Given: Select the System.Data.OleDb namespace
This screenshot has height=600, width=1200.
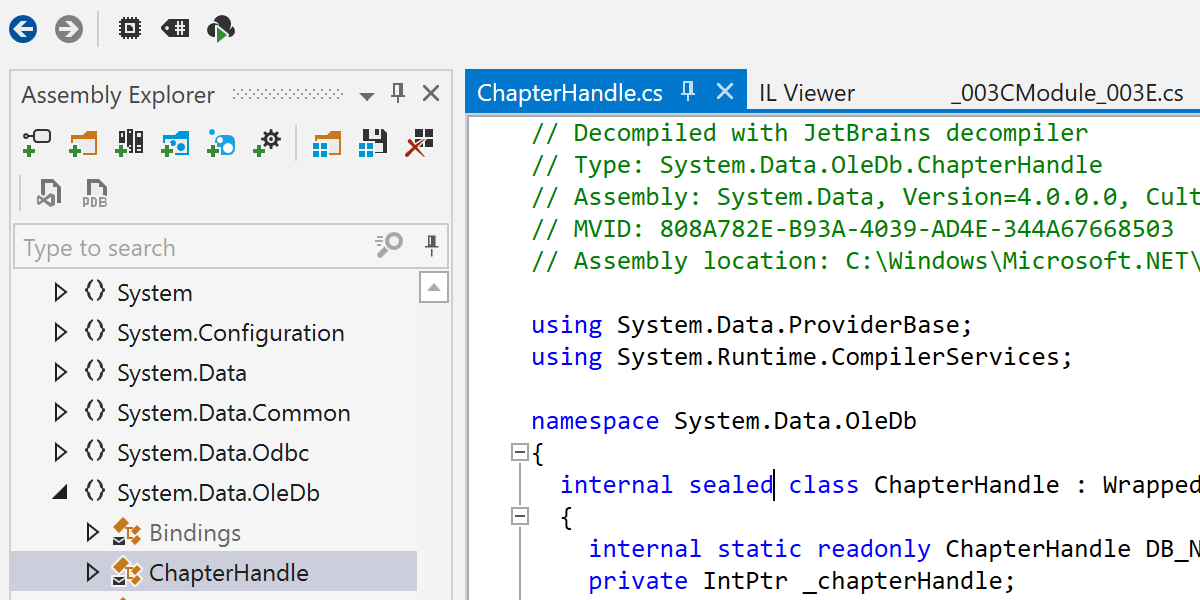Looking at the screenshot, I should click(x=218, y=493).
